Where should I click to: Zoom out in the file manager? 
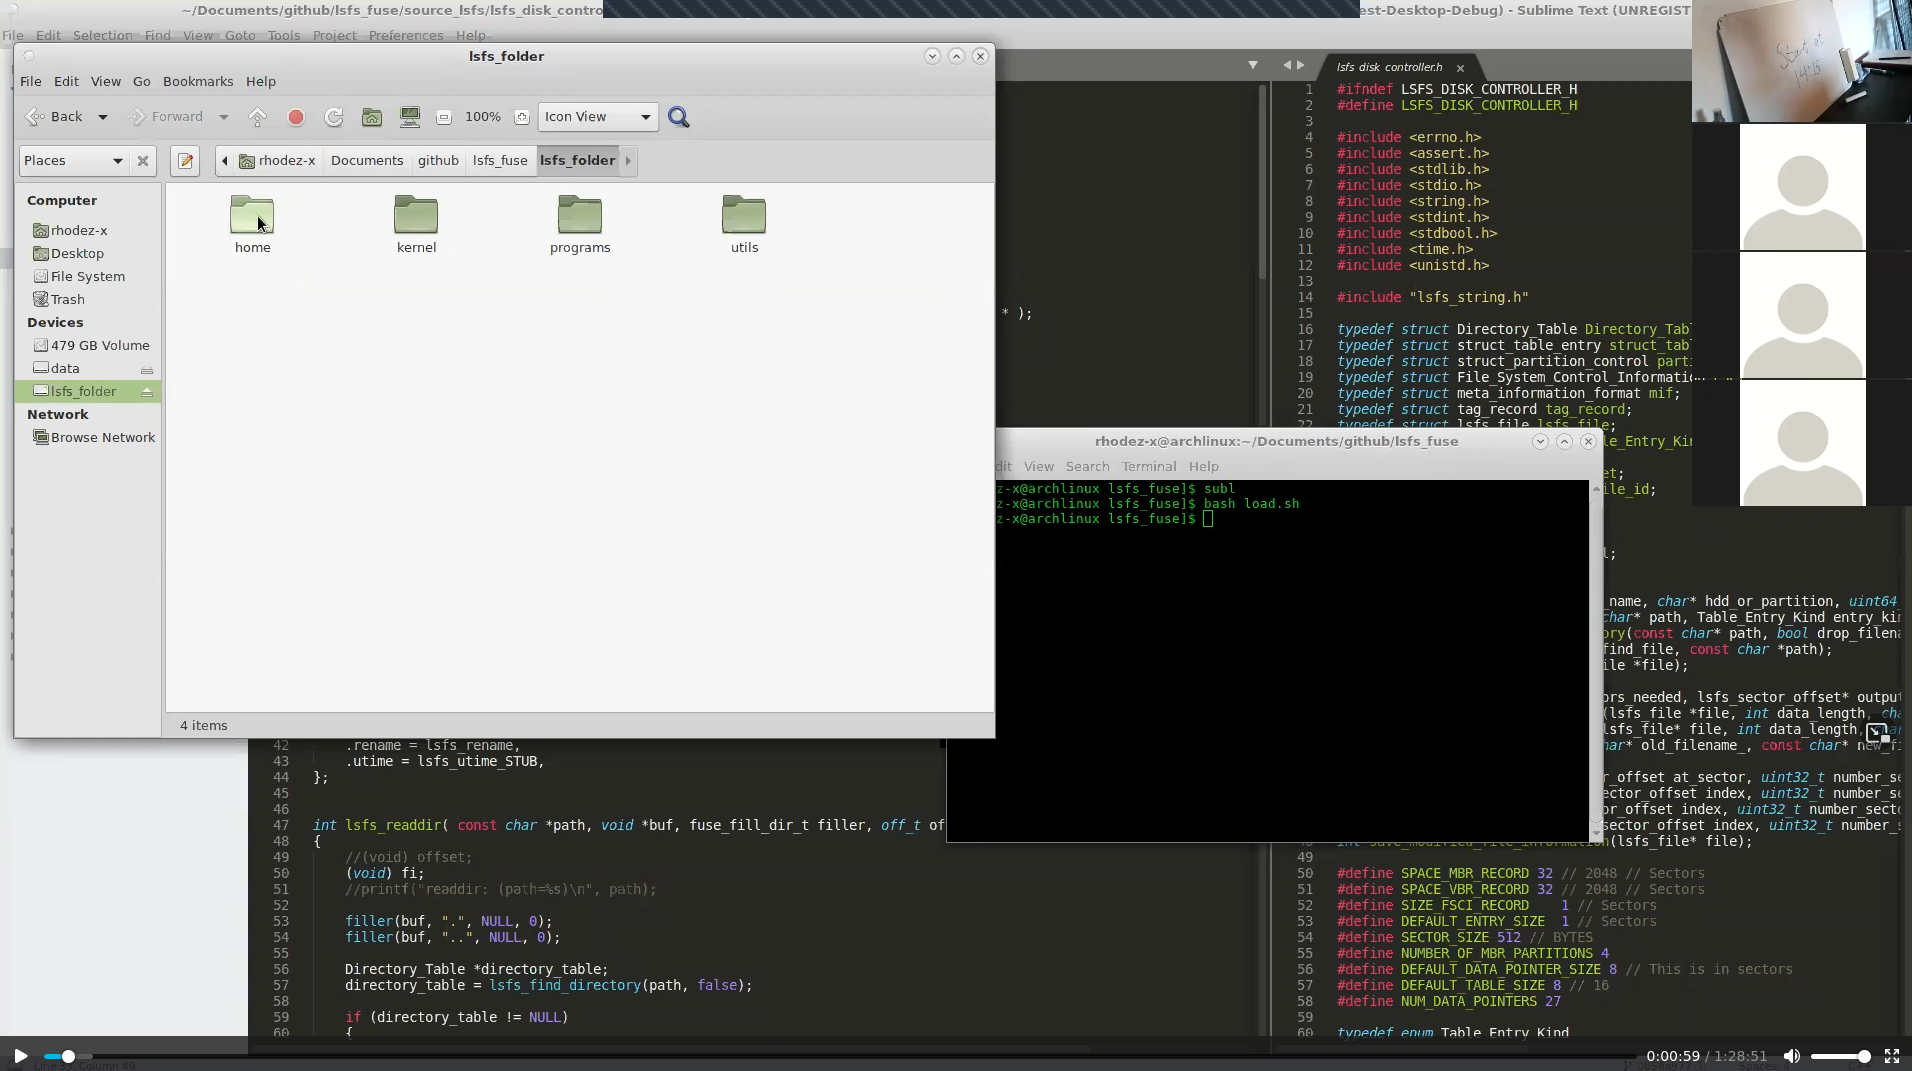coord(444,117)
